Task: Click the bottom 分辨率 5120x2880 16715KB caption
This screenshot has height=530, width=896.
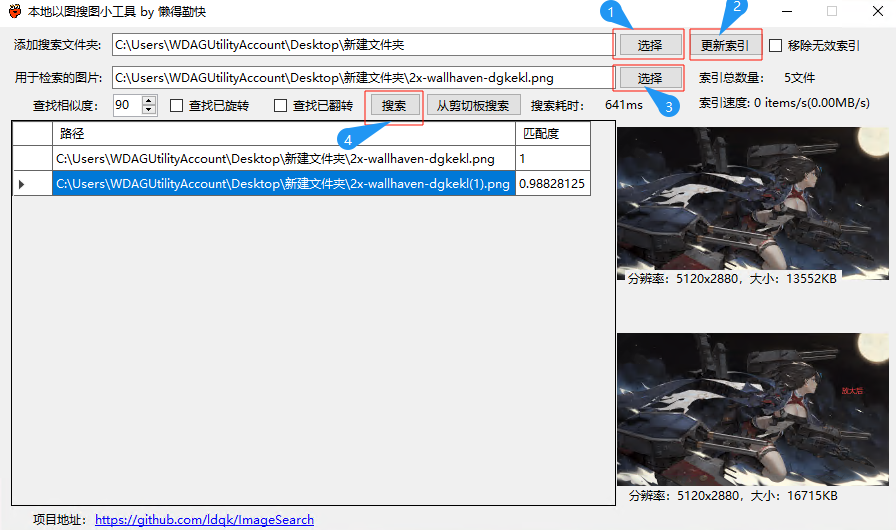Action: pos(733,496)
